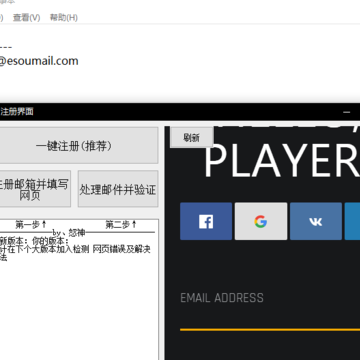The width and height of the screenshot is (360, 360).
Task: Click the 新版本:你的版本: log line
Action: pyautogui.click(x=34, y=241)
